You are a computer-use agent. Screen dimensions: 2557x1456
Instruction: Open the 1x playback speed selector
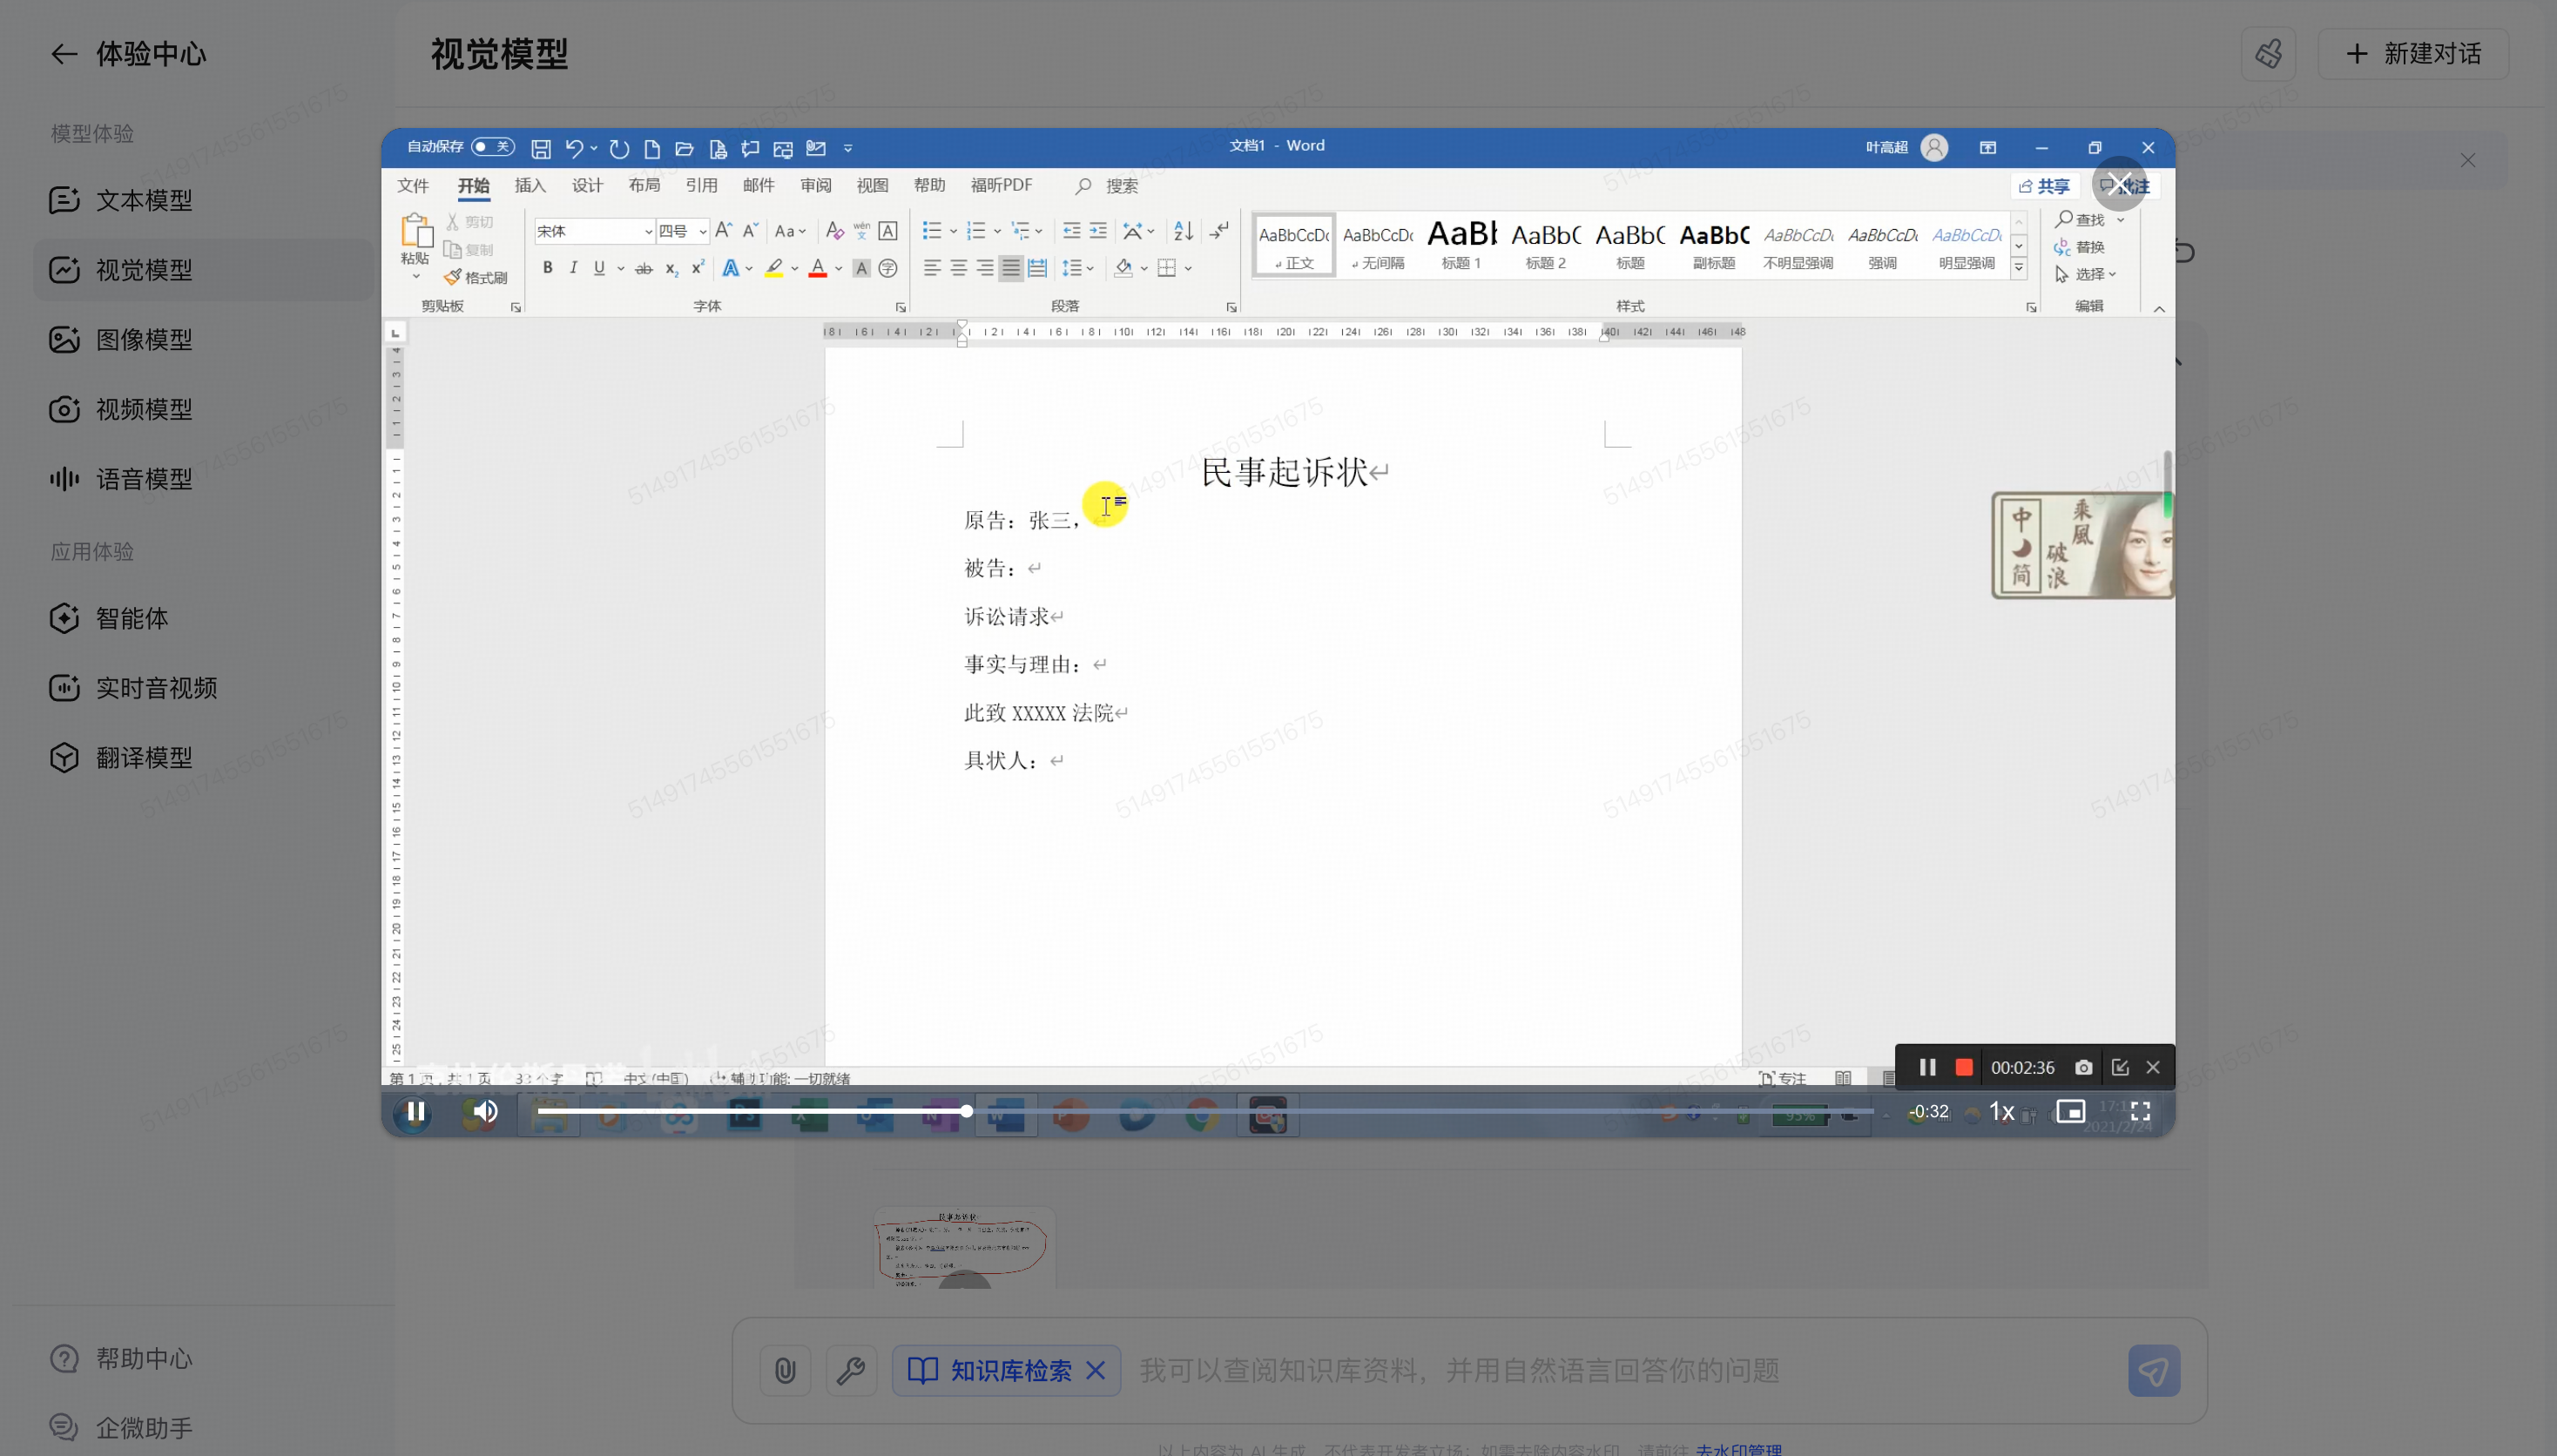click(2001, 1111)
